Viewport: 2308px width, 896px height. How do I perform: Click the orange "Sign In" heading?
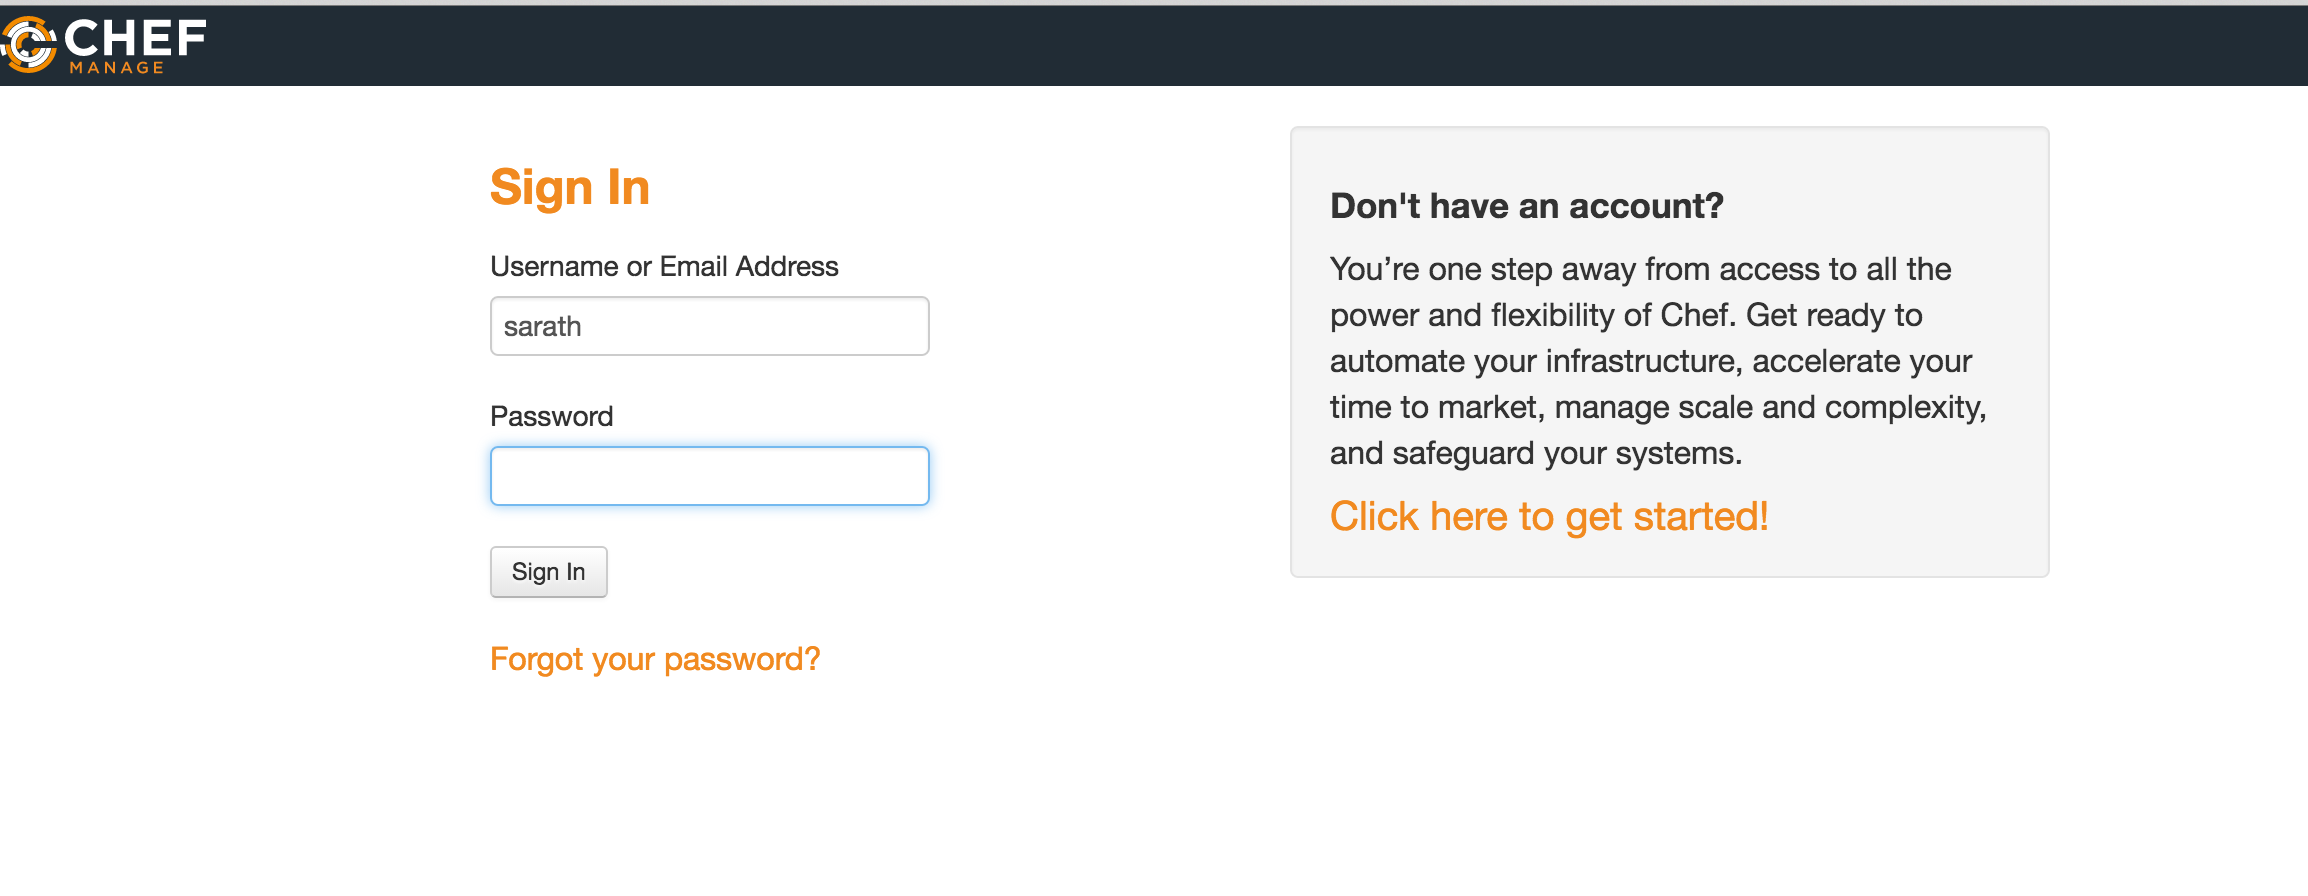point(570,187)
